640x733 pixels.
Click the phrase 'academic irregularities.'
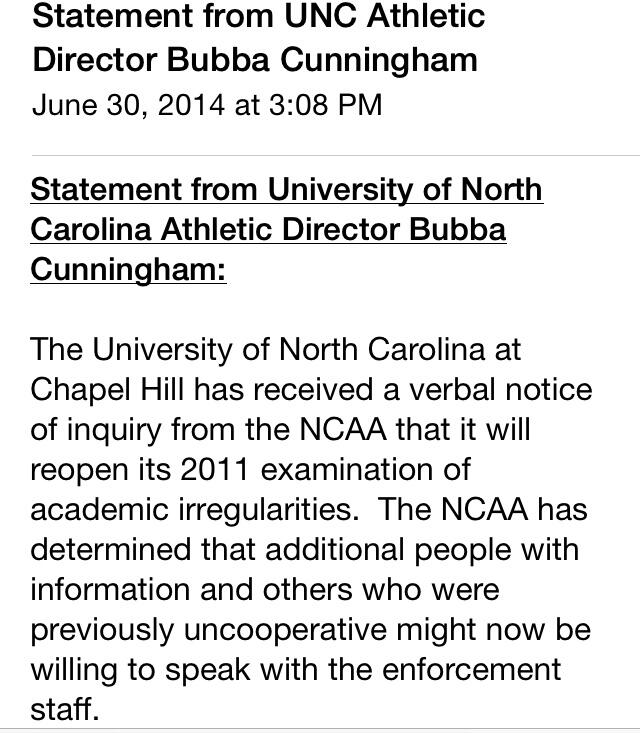[194, 510]
